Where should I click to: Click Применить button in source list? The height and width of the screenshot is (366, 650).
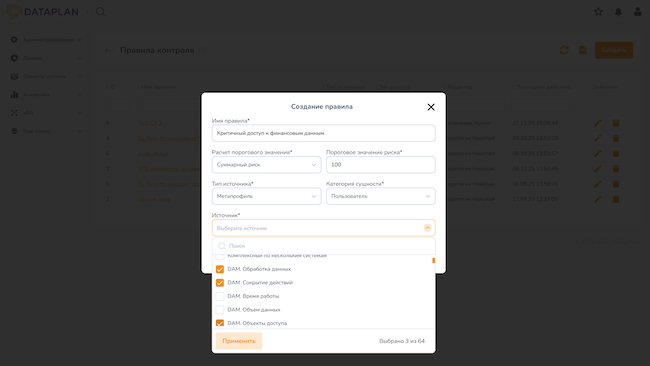tap(239, 341)
